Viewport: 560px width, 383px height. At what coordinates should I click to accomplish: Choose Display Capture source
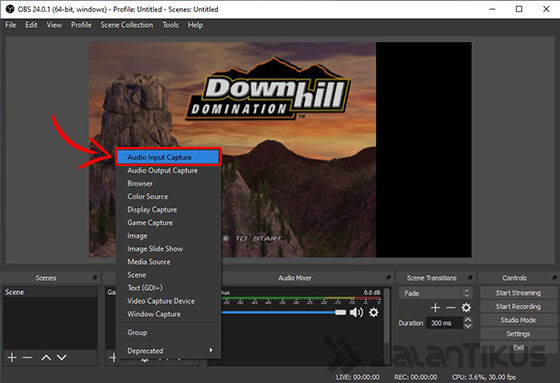coord(168,210)
